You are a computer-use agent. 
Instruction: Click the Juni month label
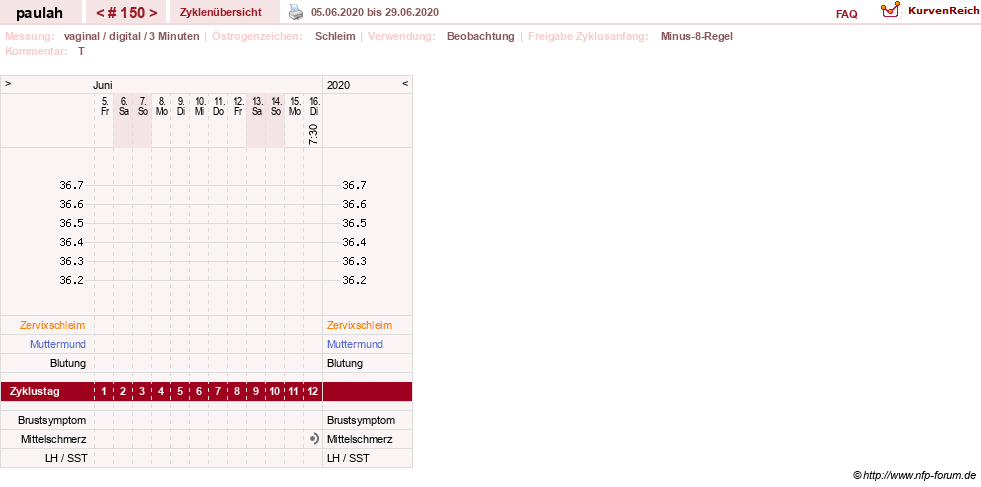(x=103, y=85)
